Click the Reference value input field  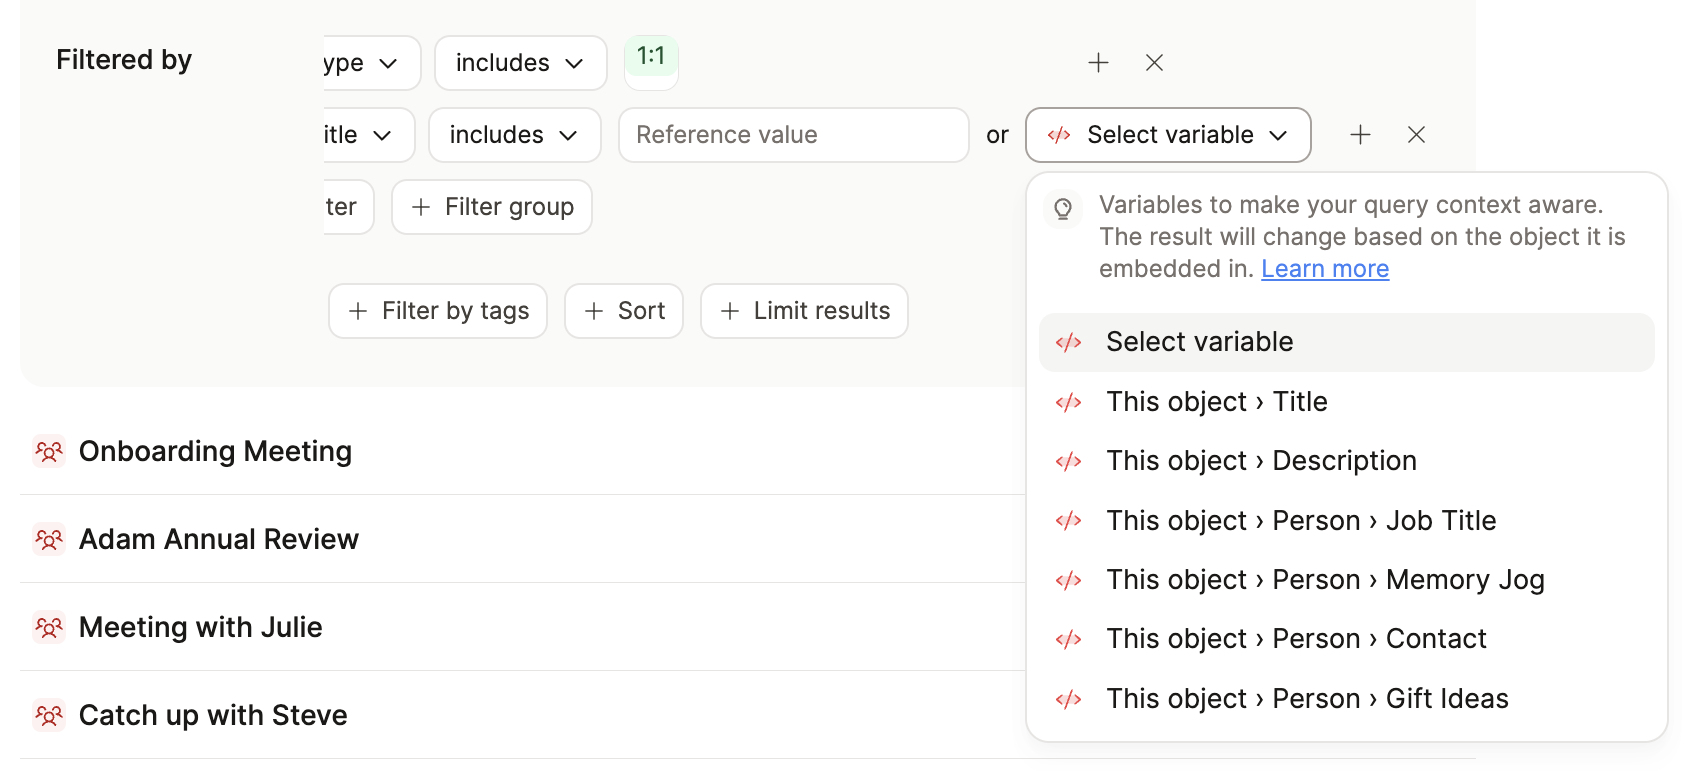coord(793,135)
